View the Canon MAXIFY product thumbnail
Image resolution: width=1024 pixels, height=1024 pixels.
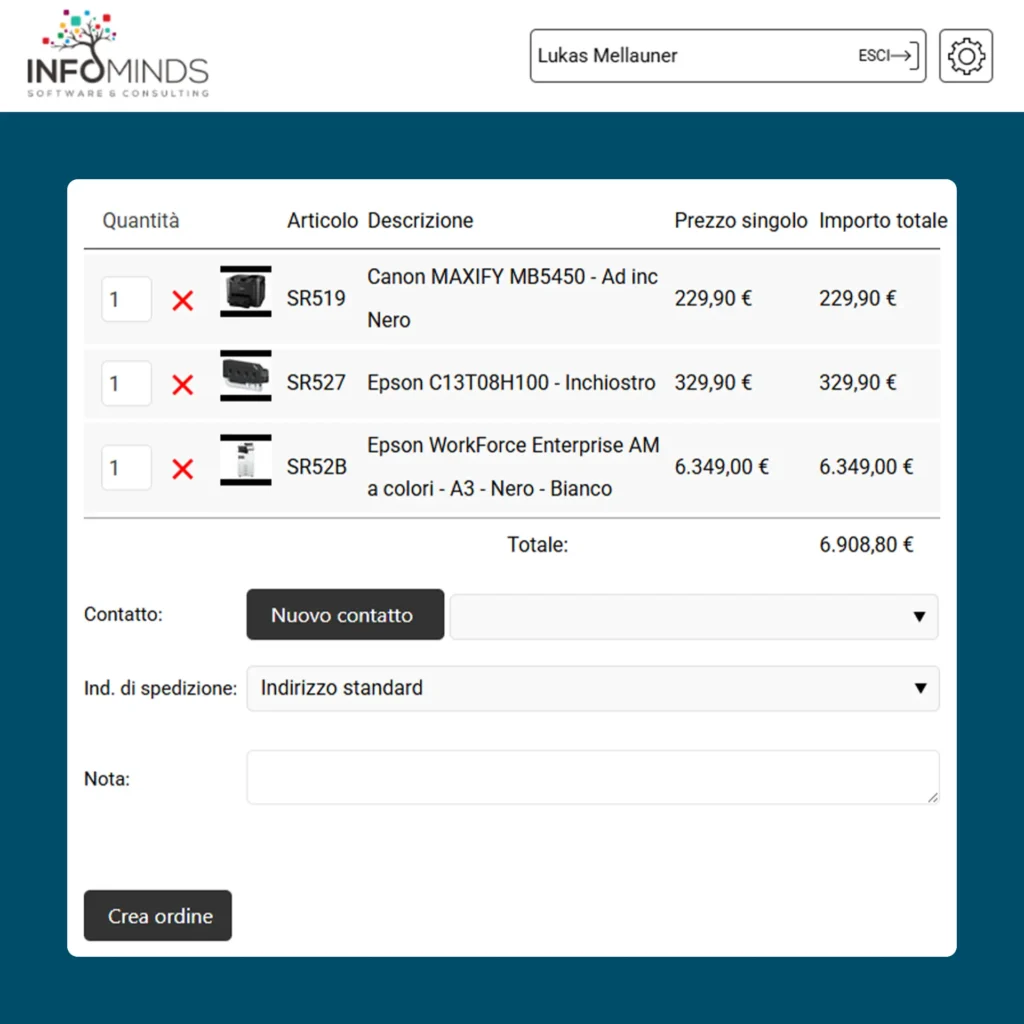point(245,292)
